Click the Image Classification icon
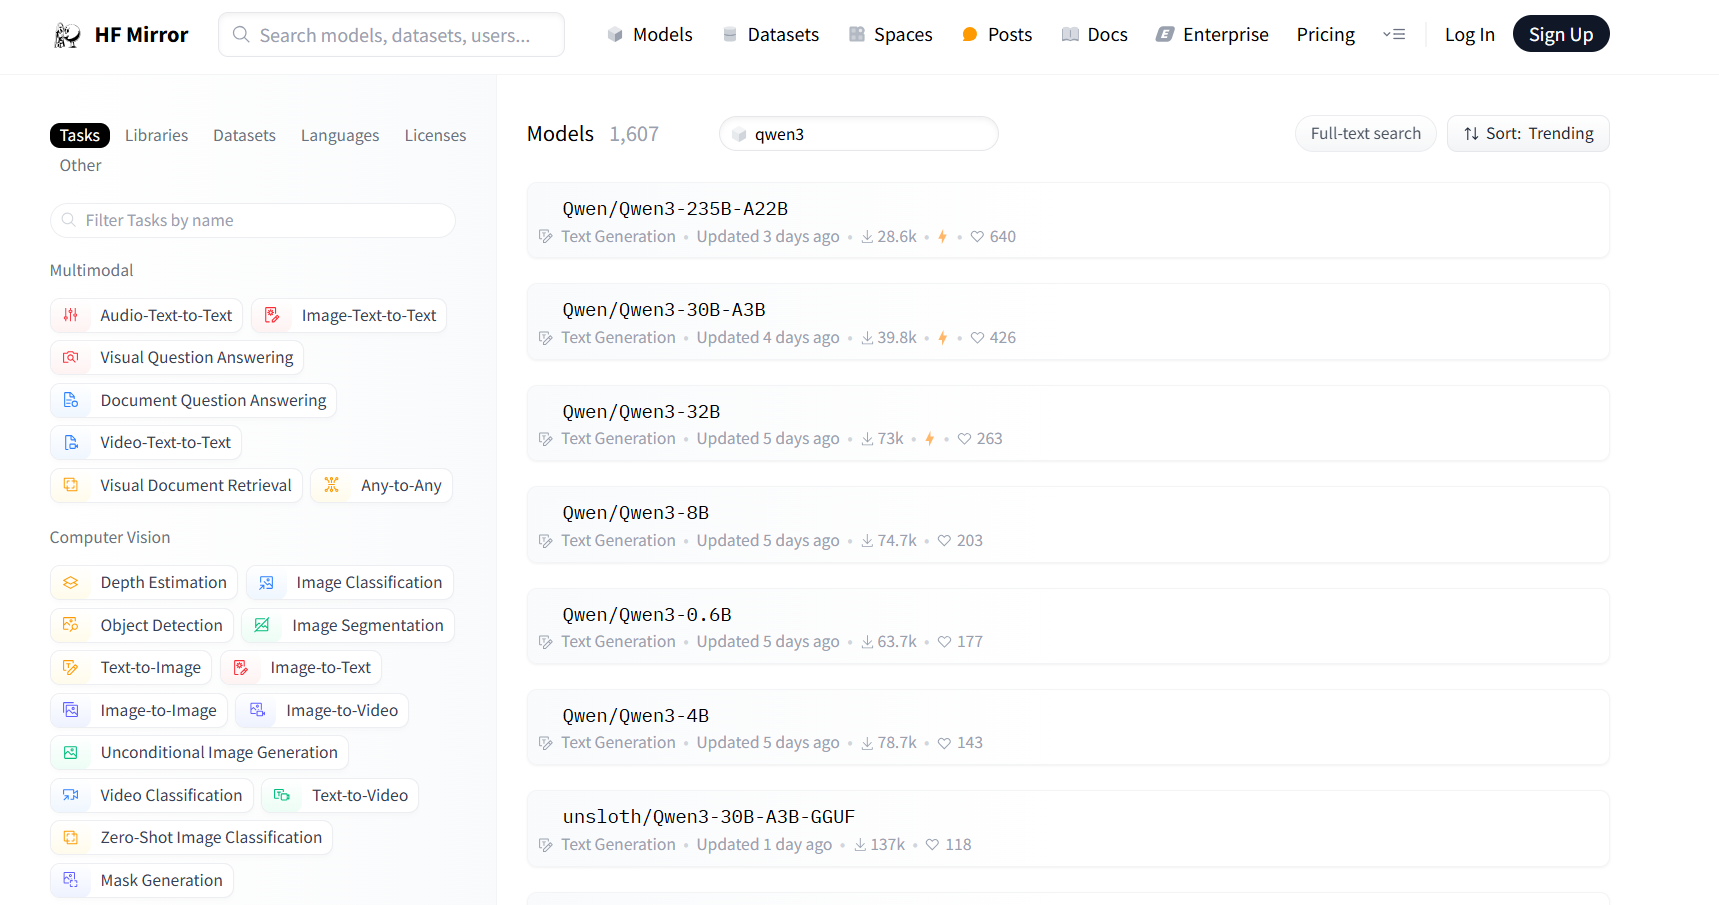 (267, 582)
